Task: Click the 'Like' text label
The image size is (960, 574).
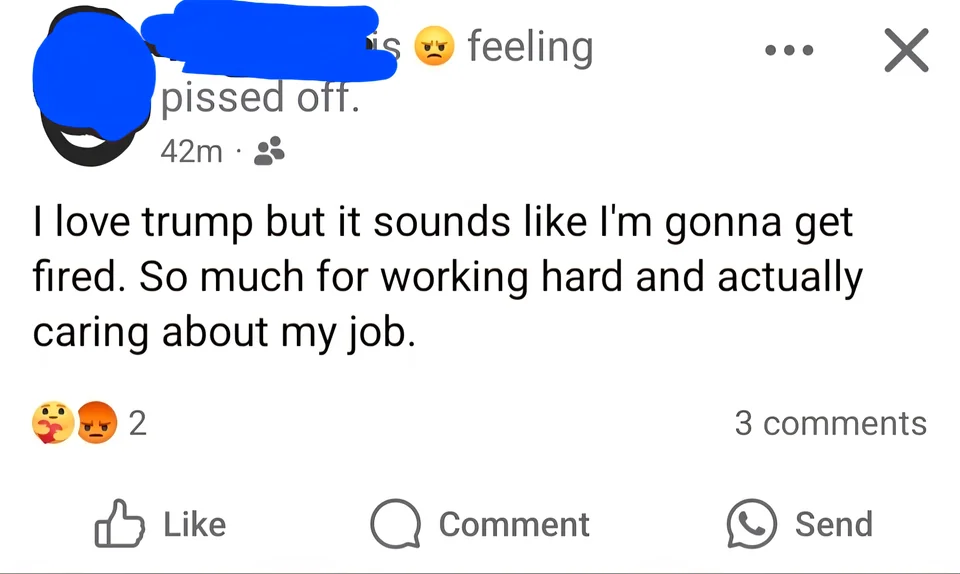Action: (195, 525)
